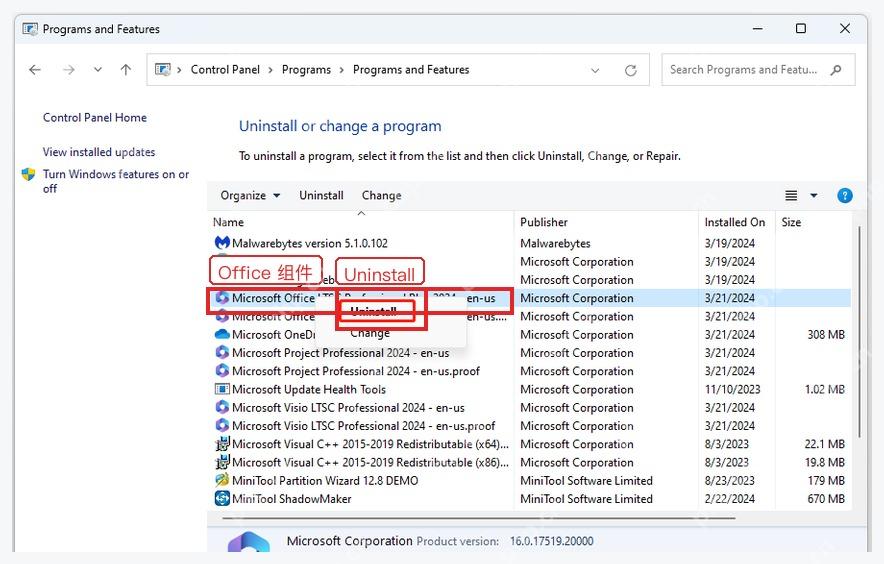Image resolution: width=884 pixels, height=564 pixels.
Task: Click Microsoft Visio en-us.proof icon
Action: tap(222, 426)
